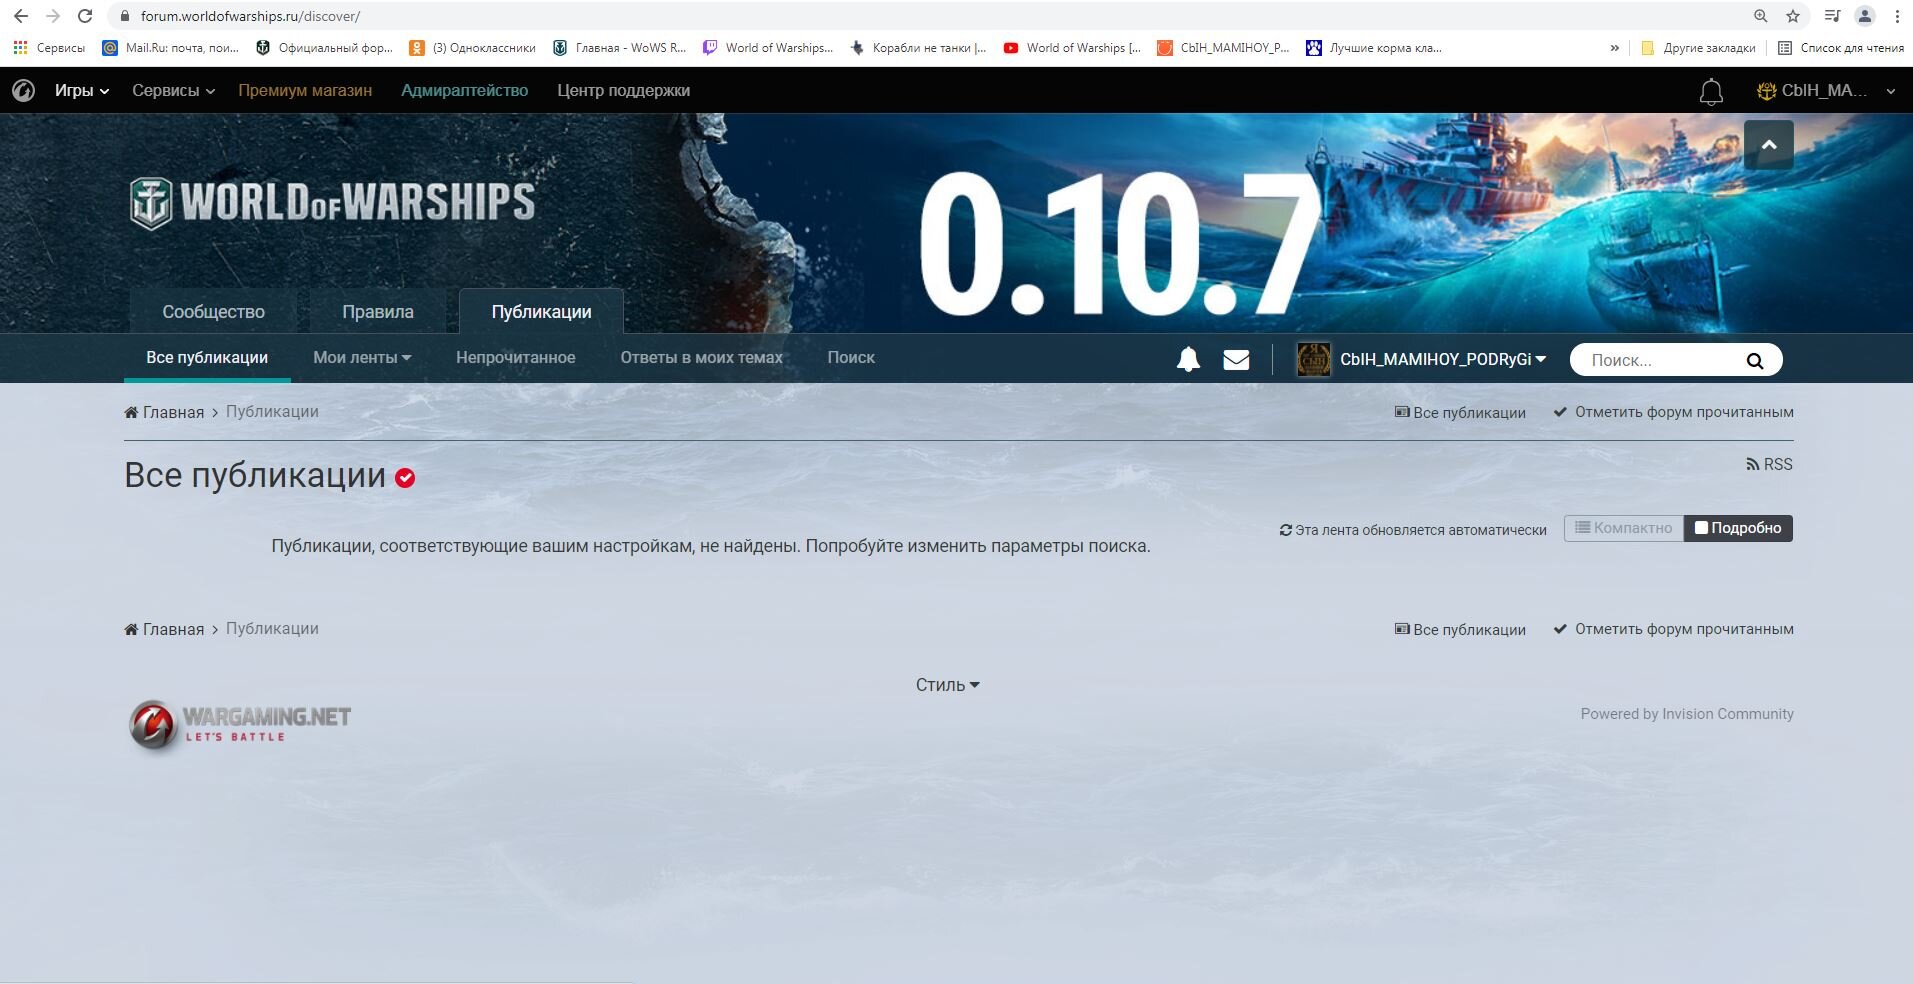Click the Wargaming logo icon in top bar
This screenshot has width=1913, height=984.
[x=23, y=91]
